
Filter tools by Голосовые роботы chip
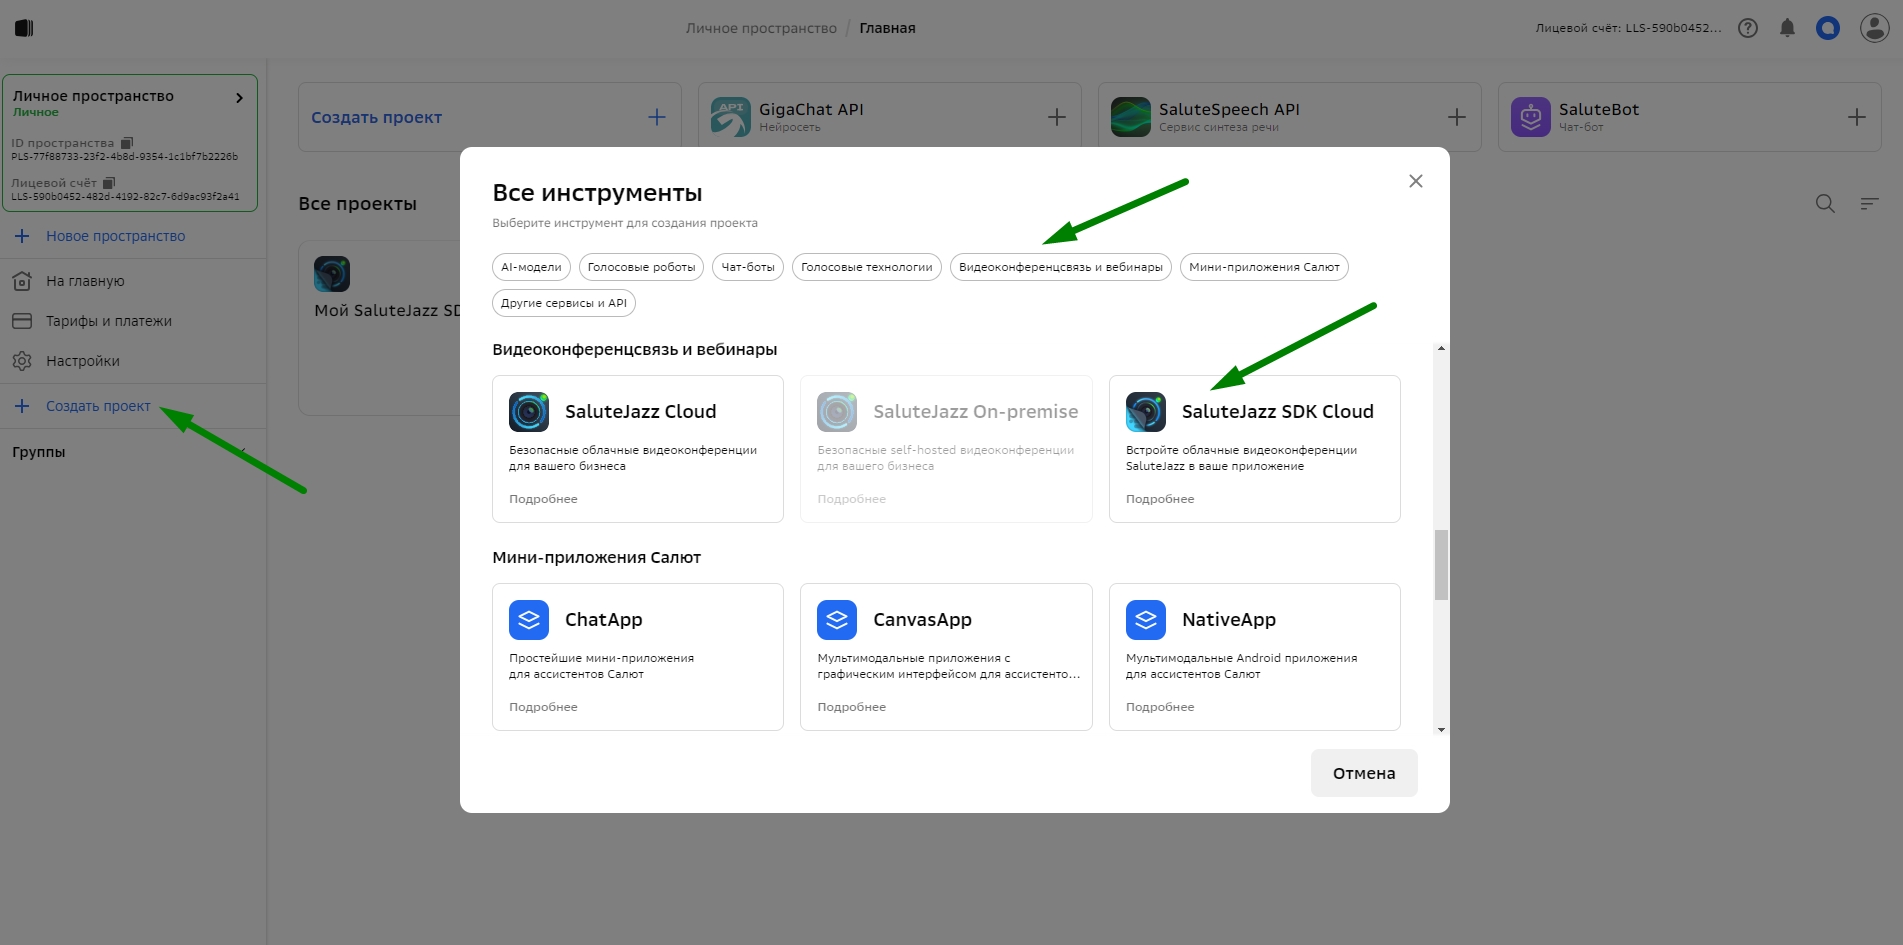641,267
